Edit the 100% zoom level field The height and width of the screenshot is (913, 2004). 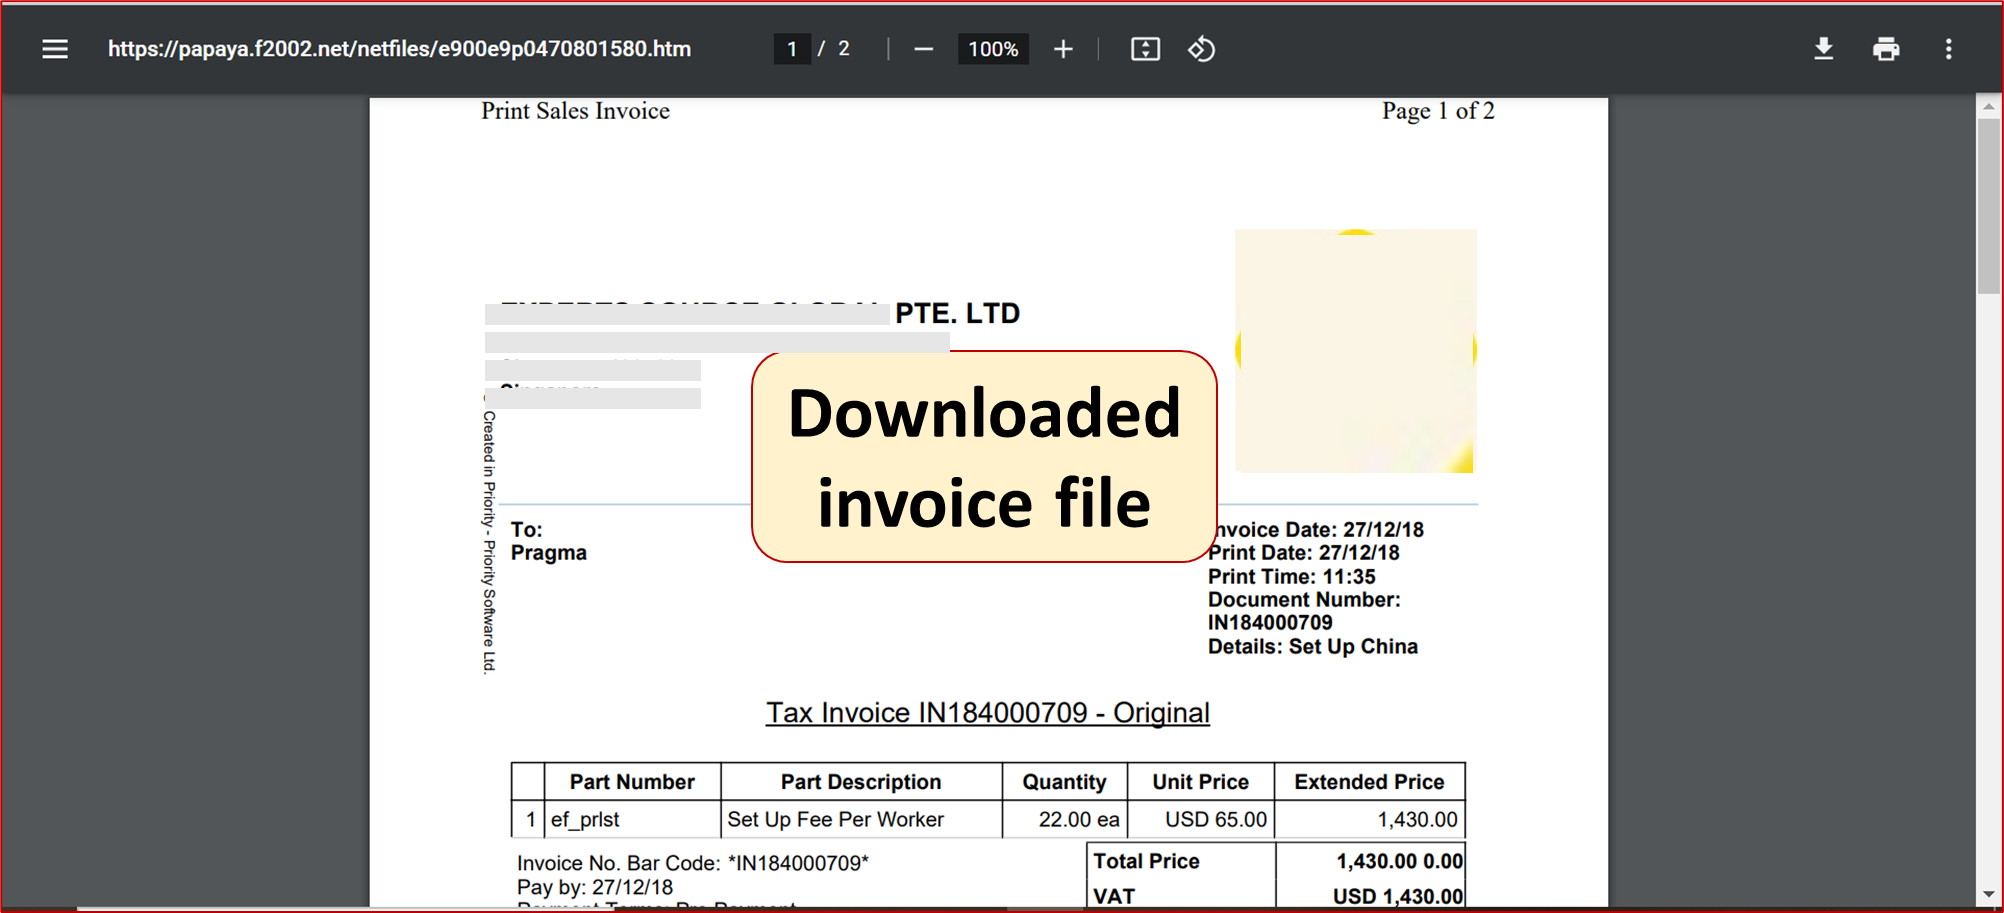pos(992,48)
